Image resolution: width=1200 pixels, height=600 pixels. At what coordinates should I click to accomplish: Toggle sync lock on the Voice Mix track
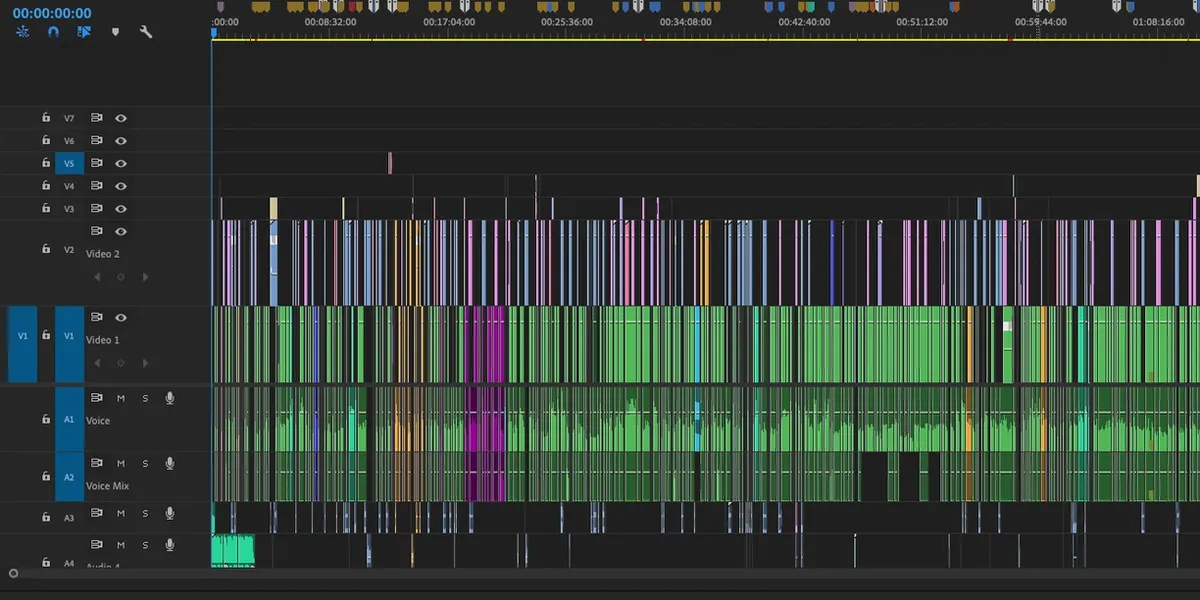point(95,463)
